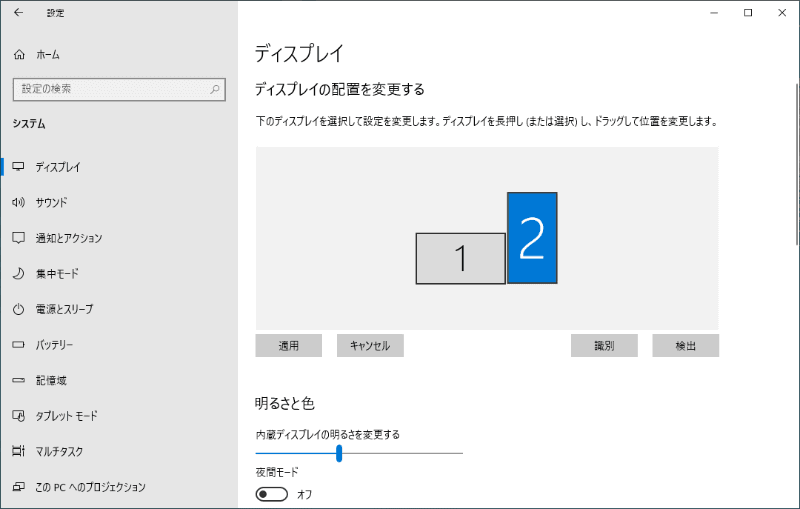Click the ディスプレイ monitor icon in the sidebar
Viewport: 800px width, 509px height.
tap(18, 167)
